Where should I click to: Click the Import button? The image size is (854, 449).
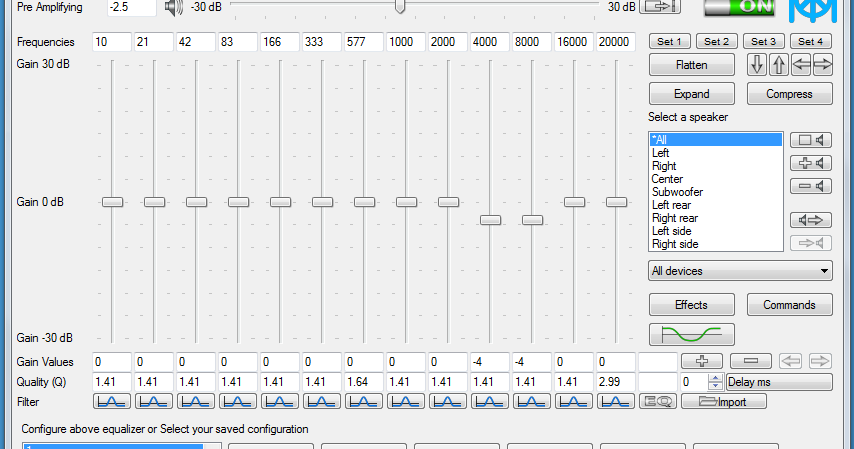[724, 402]
